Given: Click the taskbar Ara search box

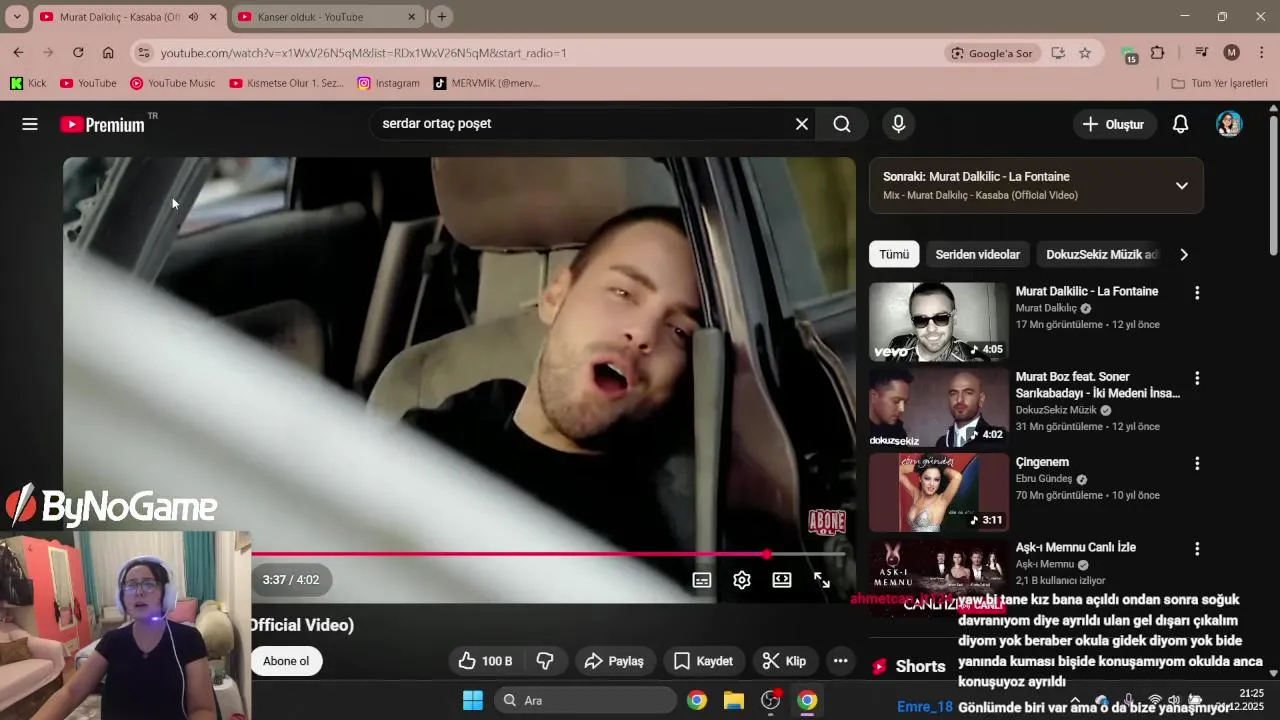Looking at the screenshot, I should pyautogui.click(x=585, y=700).
